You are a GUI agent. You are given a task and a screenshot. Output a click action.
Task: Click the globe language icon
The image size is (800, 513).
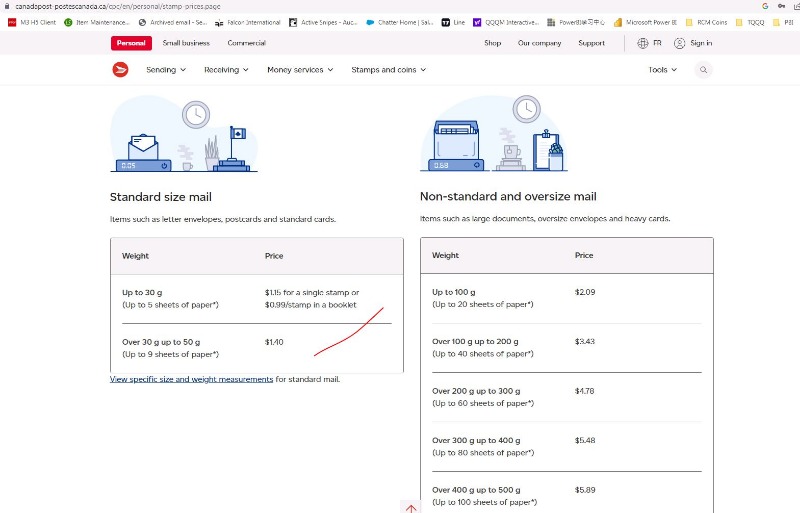click(642, 43)
